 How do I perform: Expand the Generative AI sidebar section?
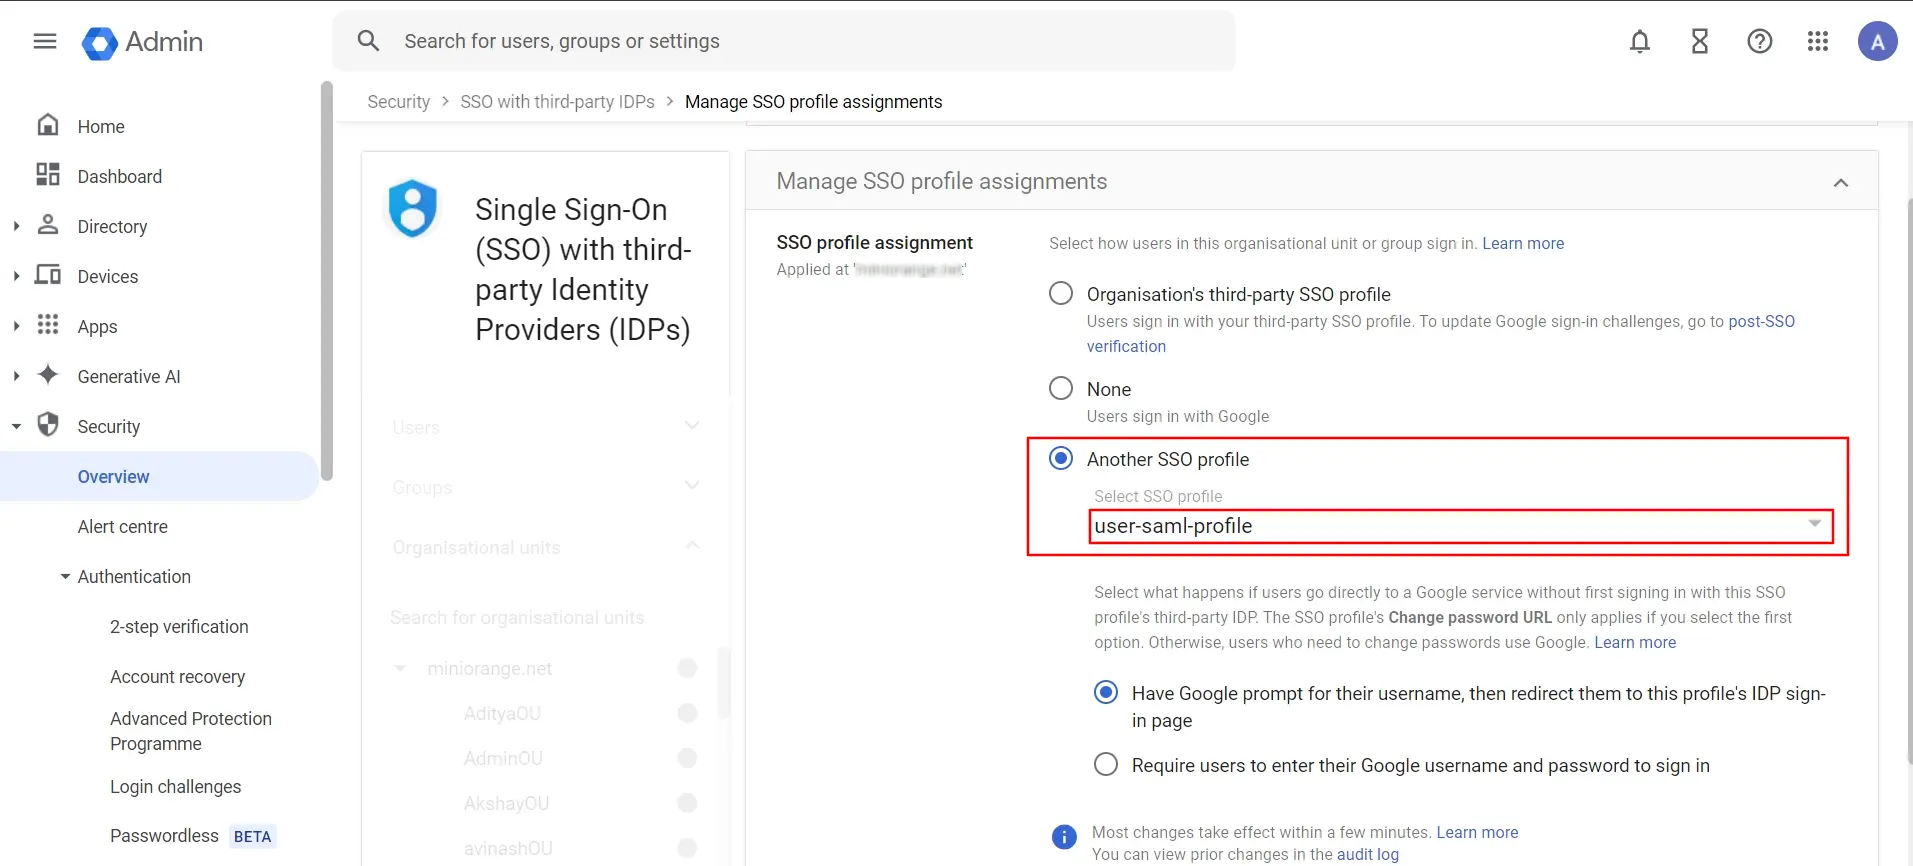(x=16, y=376)
